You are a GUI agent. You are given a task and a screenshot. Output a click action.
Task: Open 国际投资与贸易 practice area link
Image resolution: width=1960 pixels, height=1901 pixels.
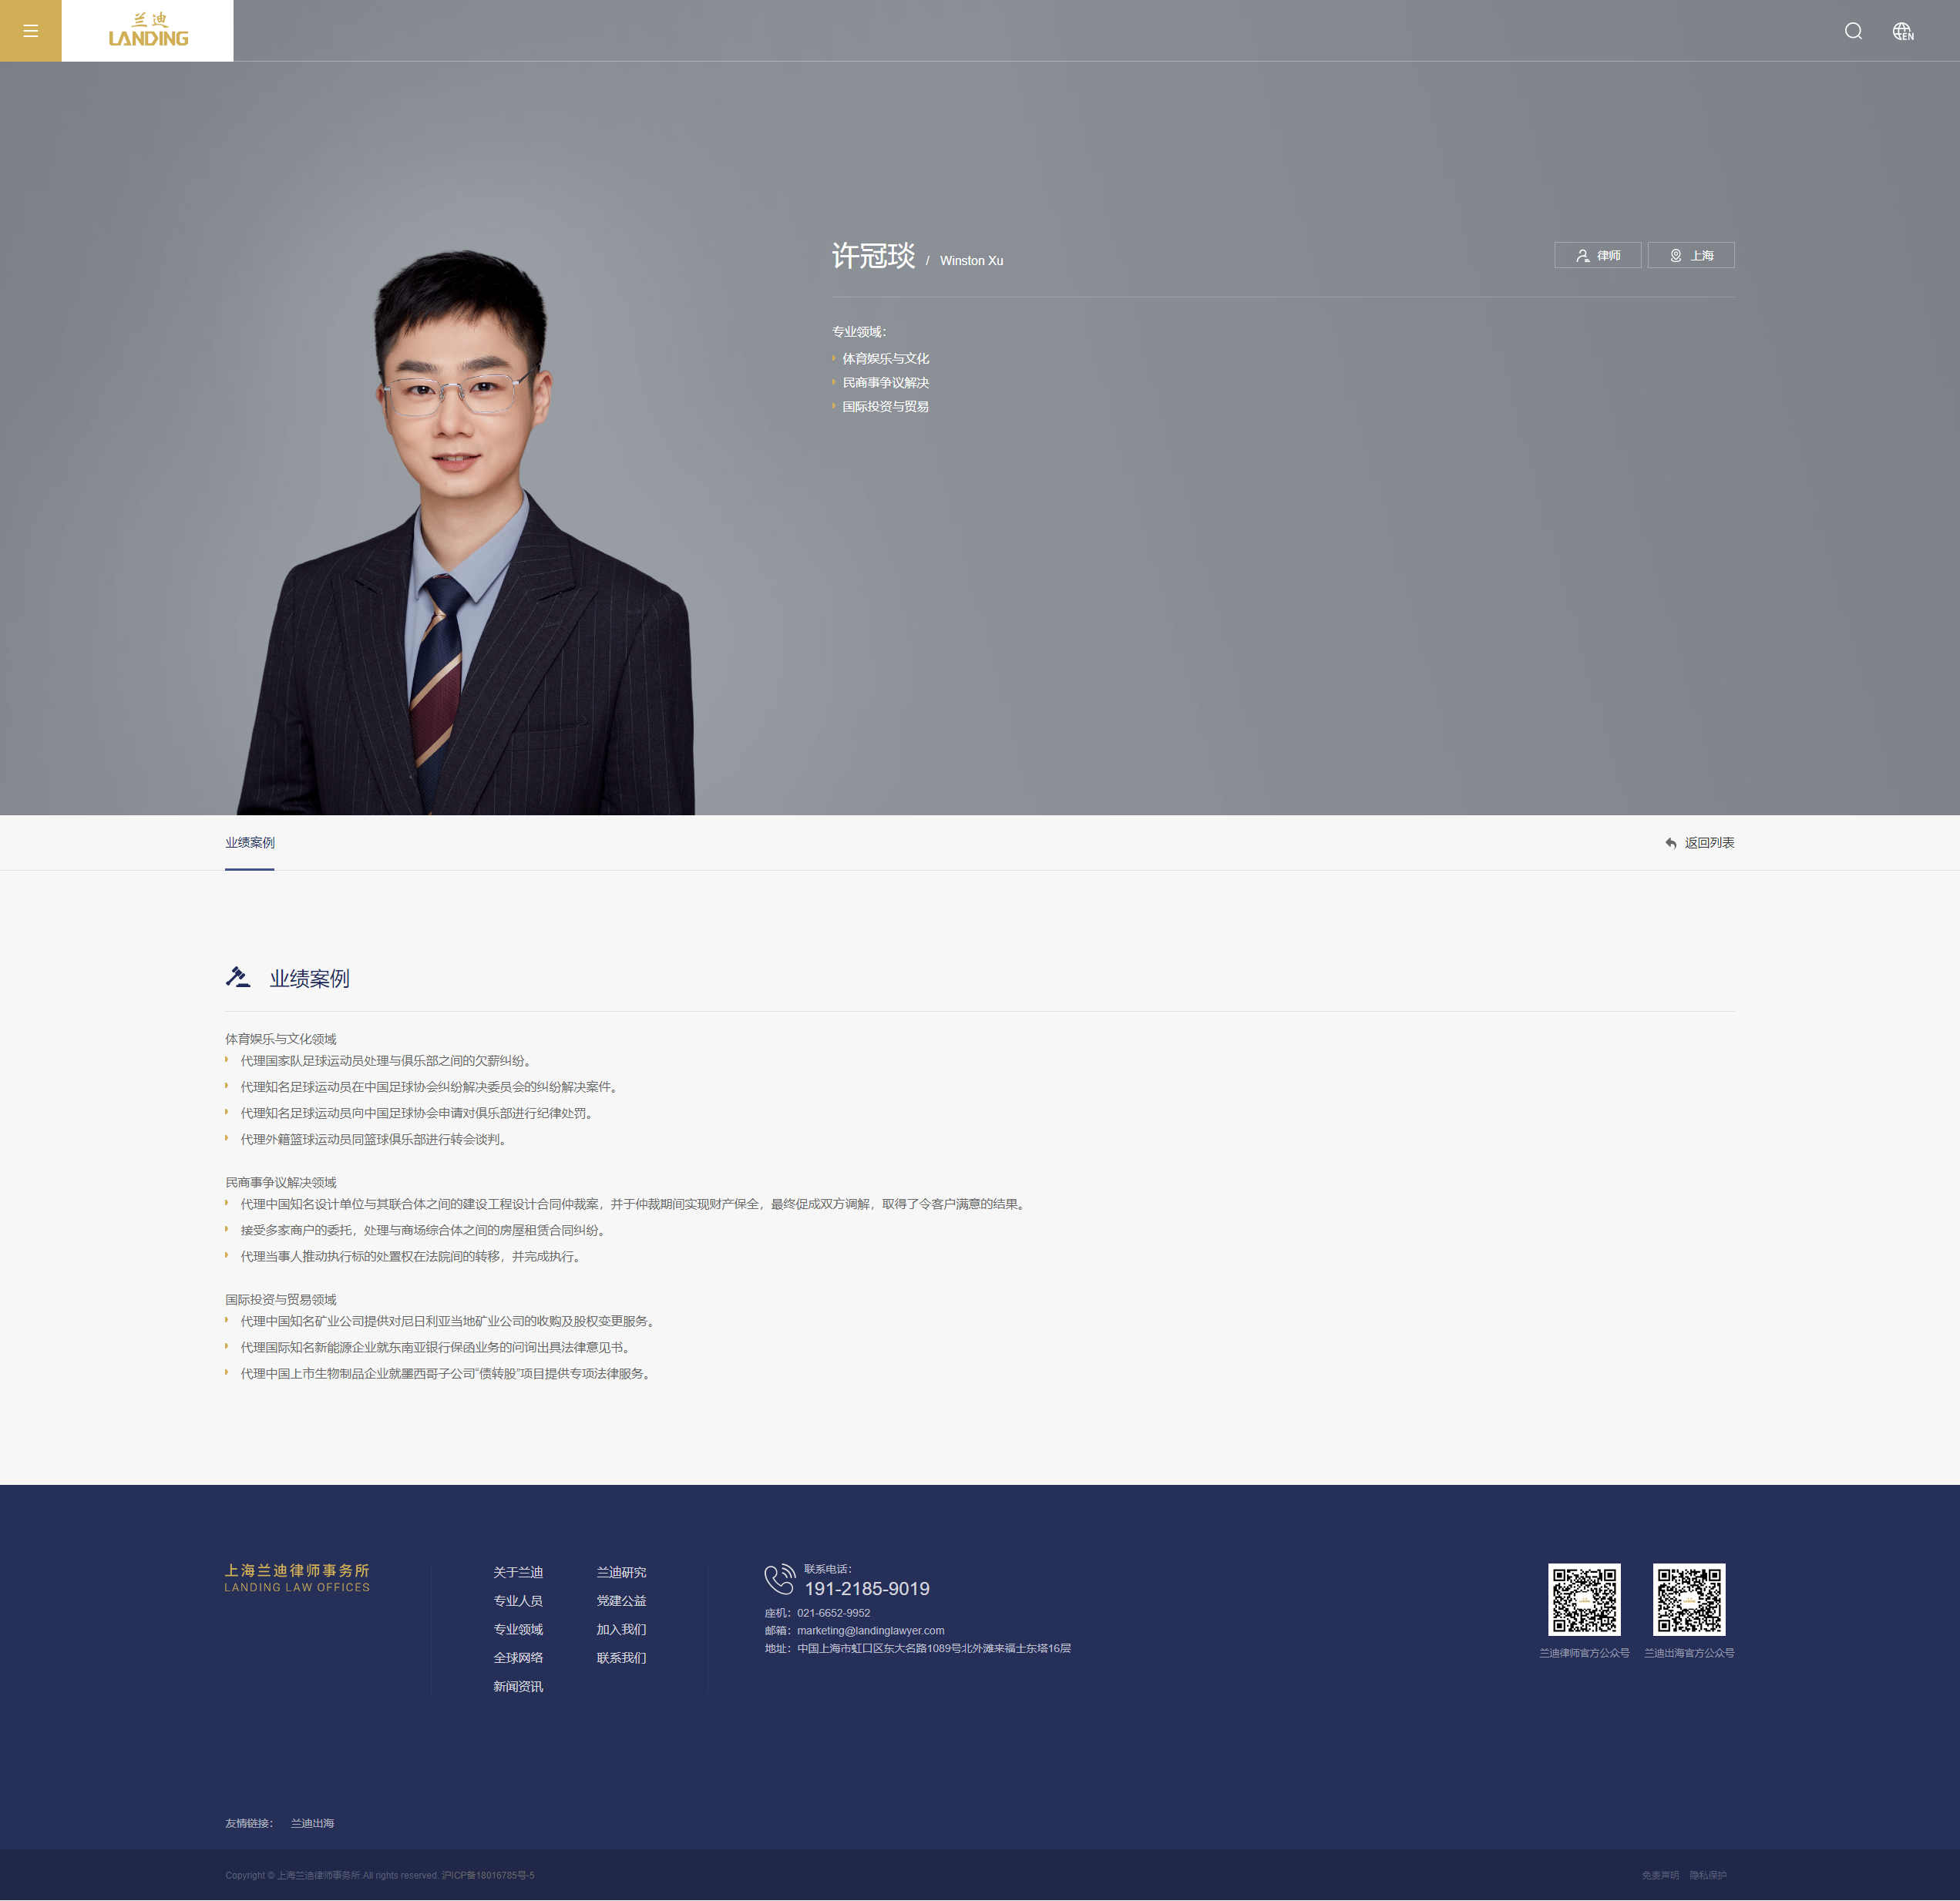tap(885, 407)
